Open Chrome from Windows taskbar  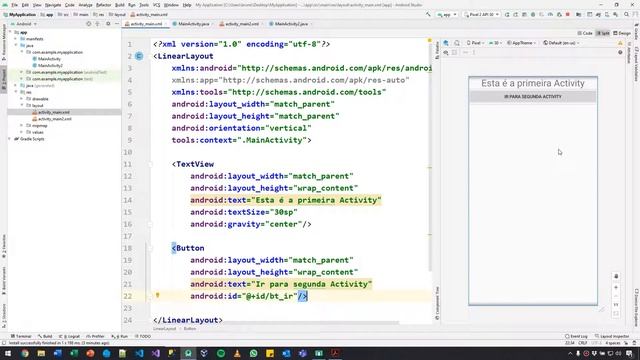(25, 353)
